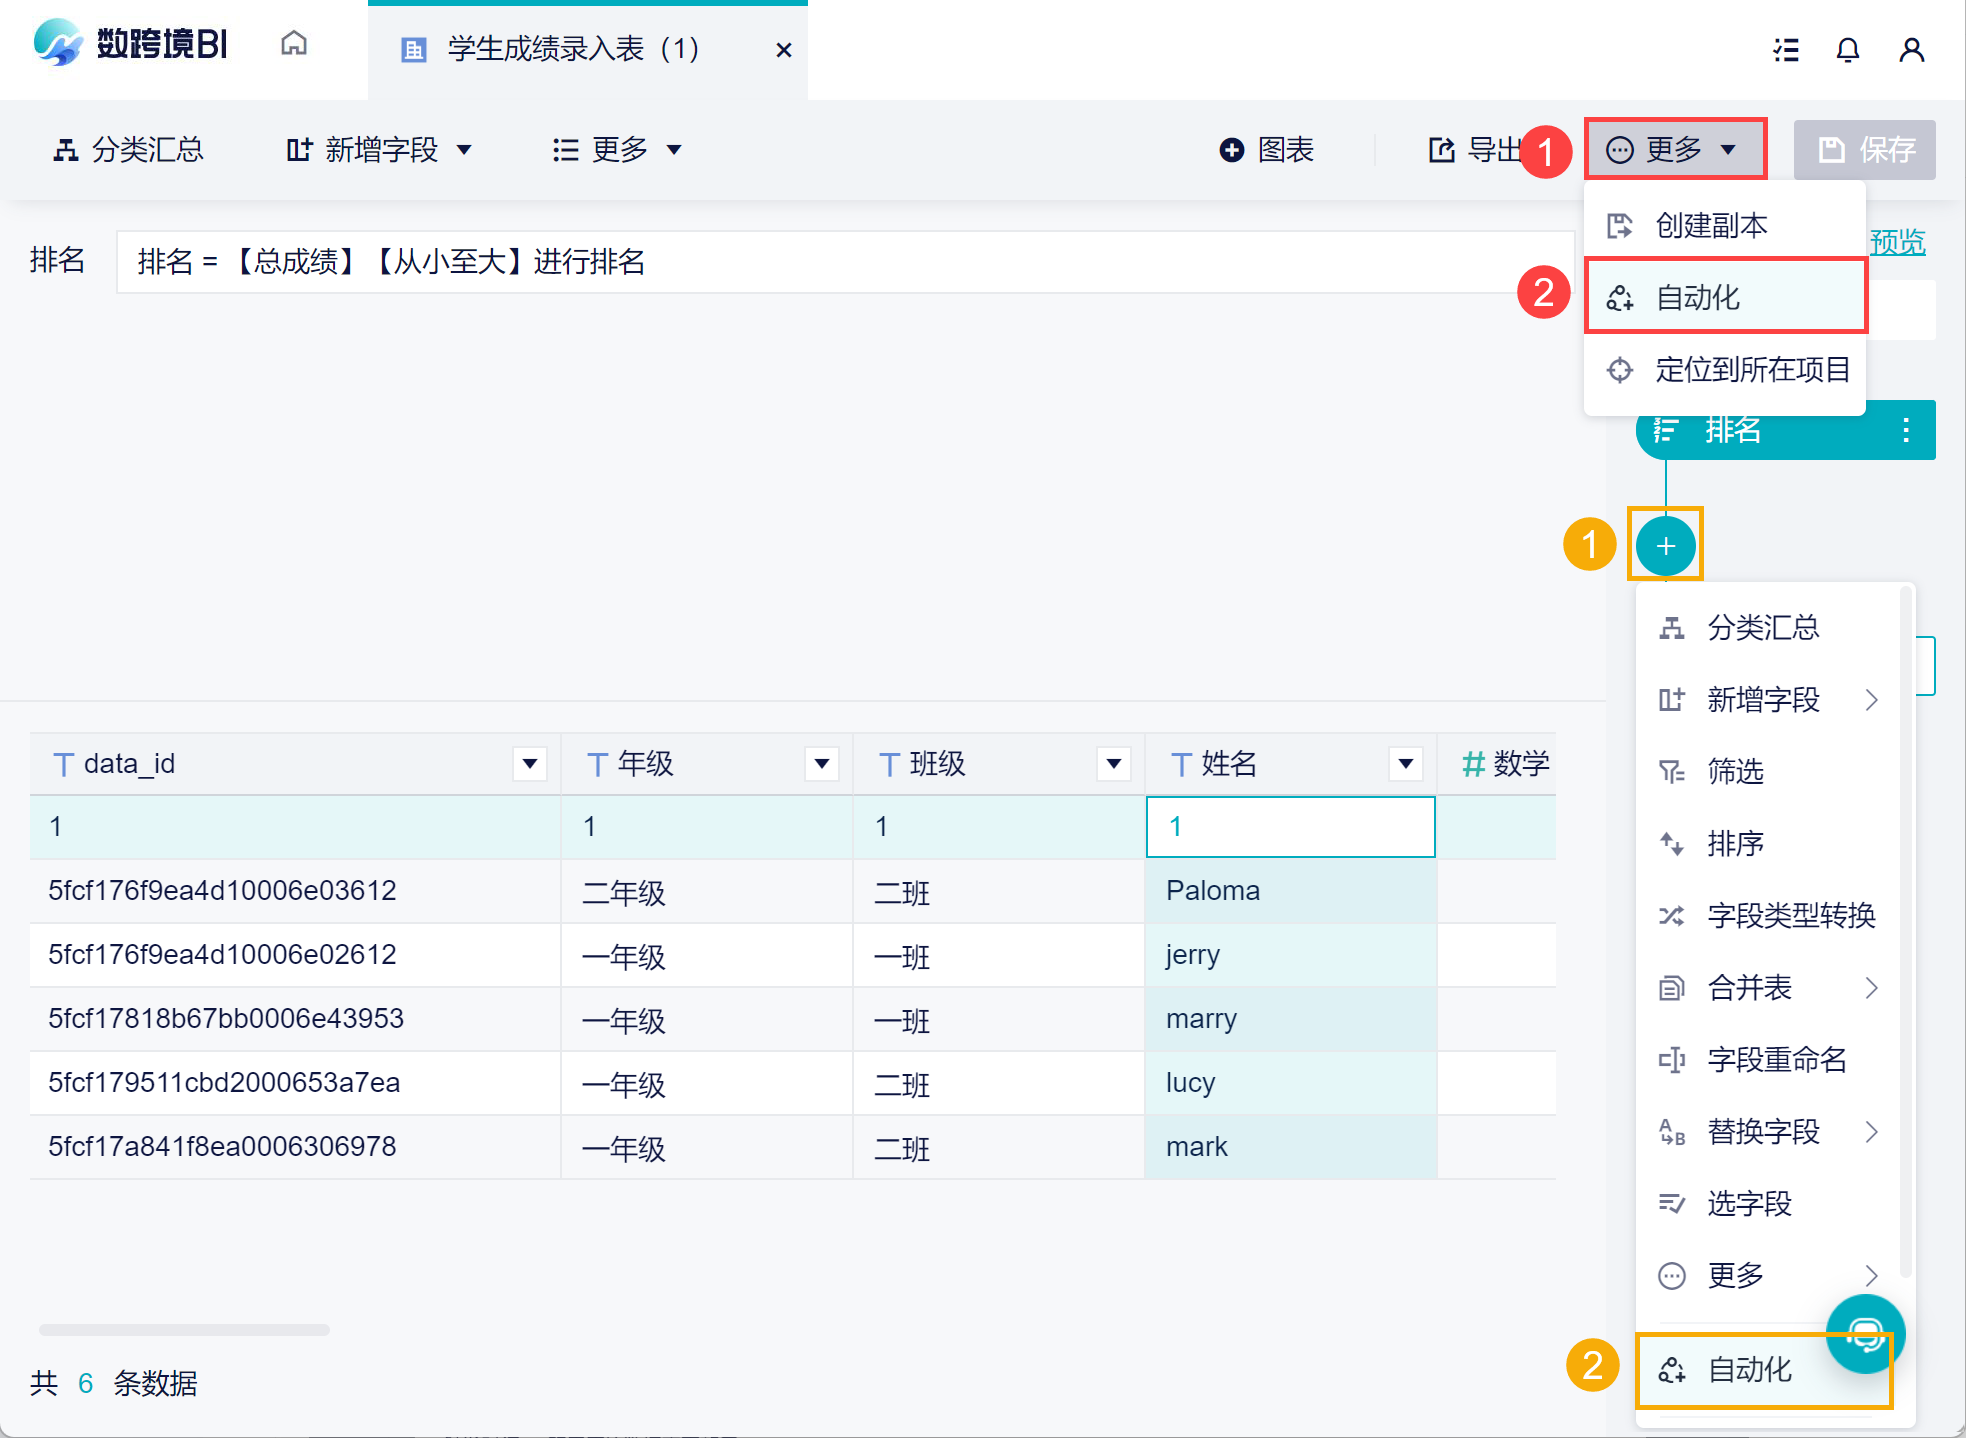
Task: Expand the data_id column dropdown arrow
Action: [x=530, y=764]
